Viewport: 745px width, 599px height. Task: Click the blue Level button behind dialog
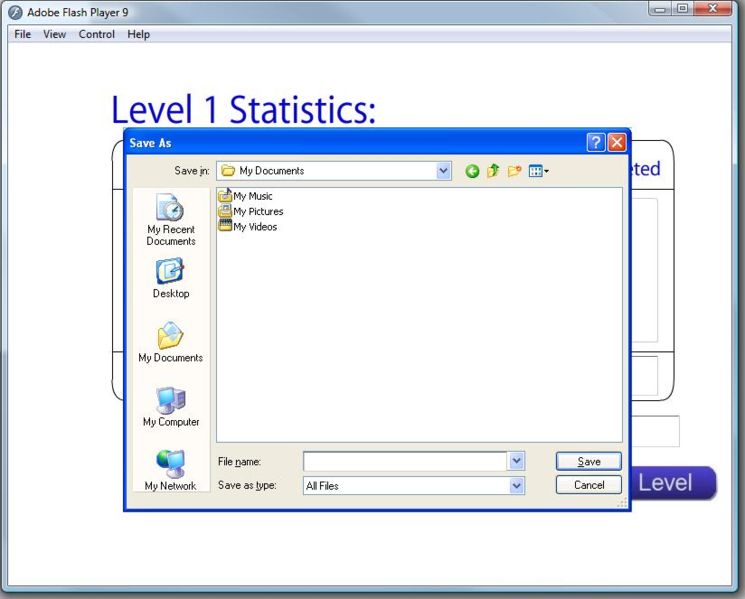(673, 483)
